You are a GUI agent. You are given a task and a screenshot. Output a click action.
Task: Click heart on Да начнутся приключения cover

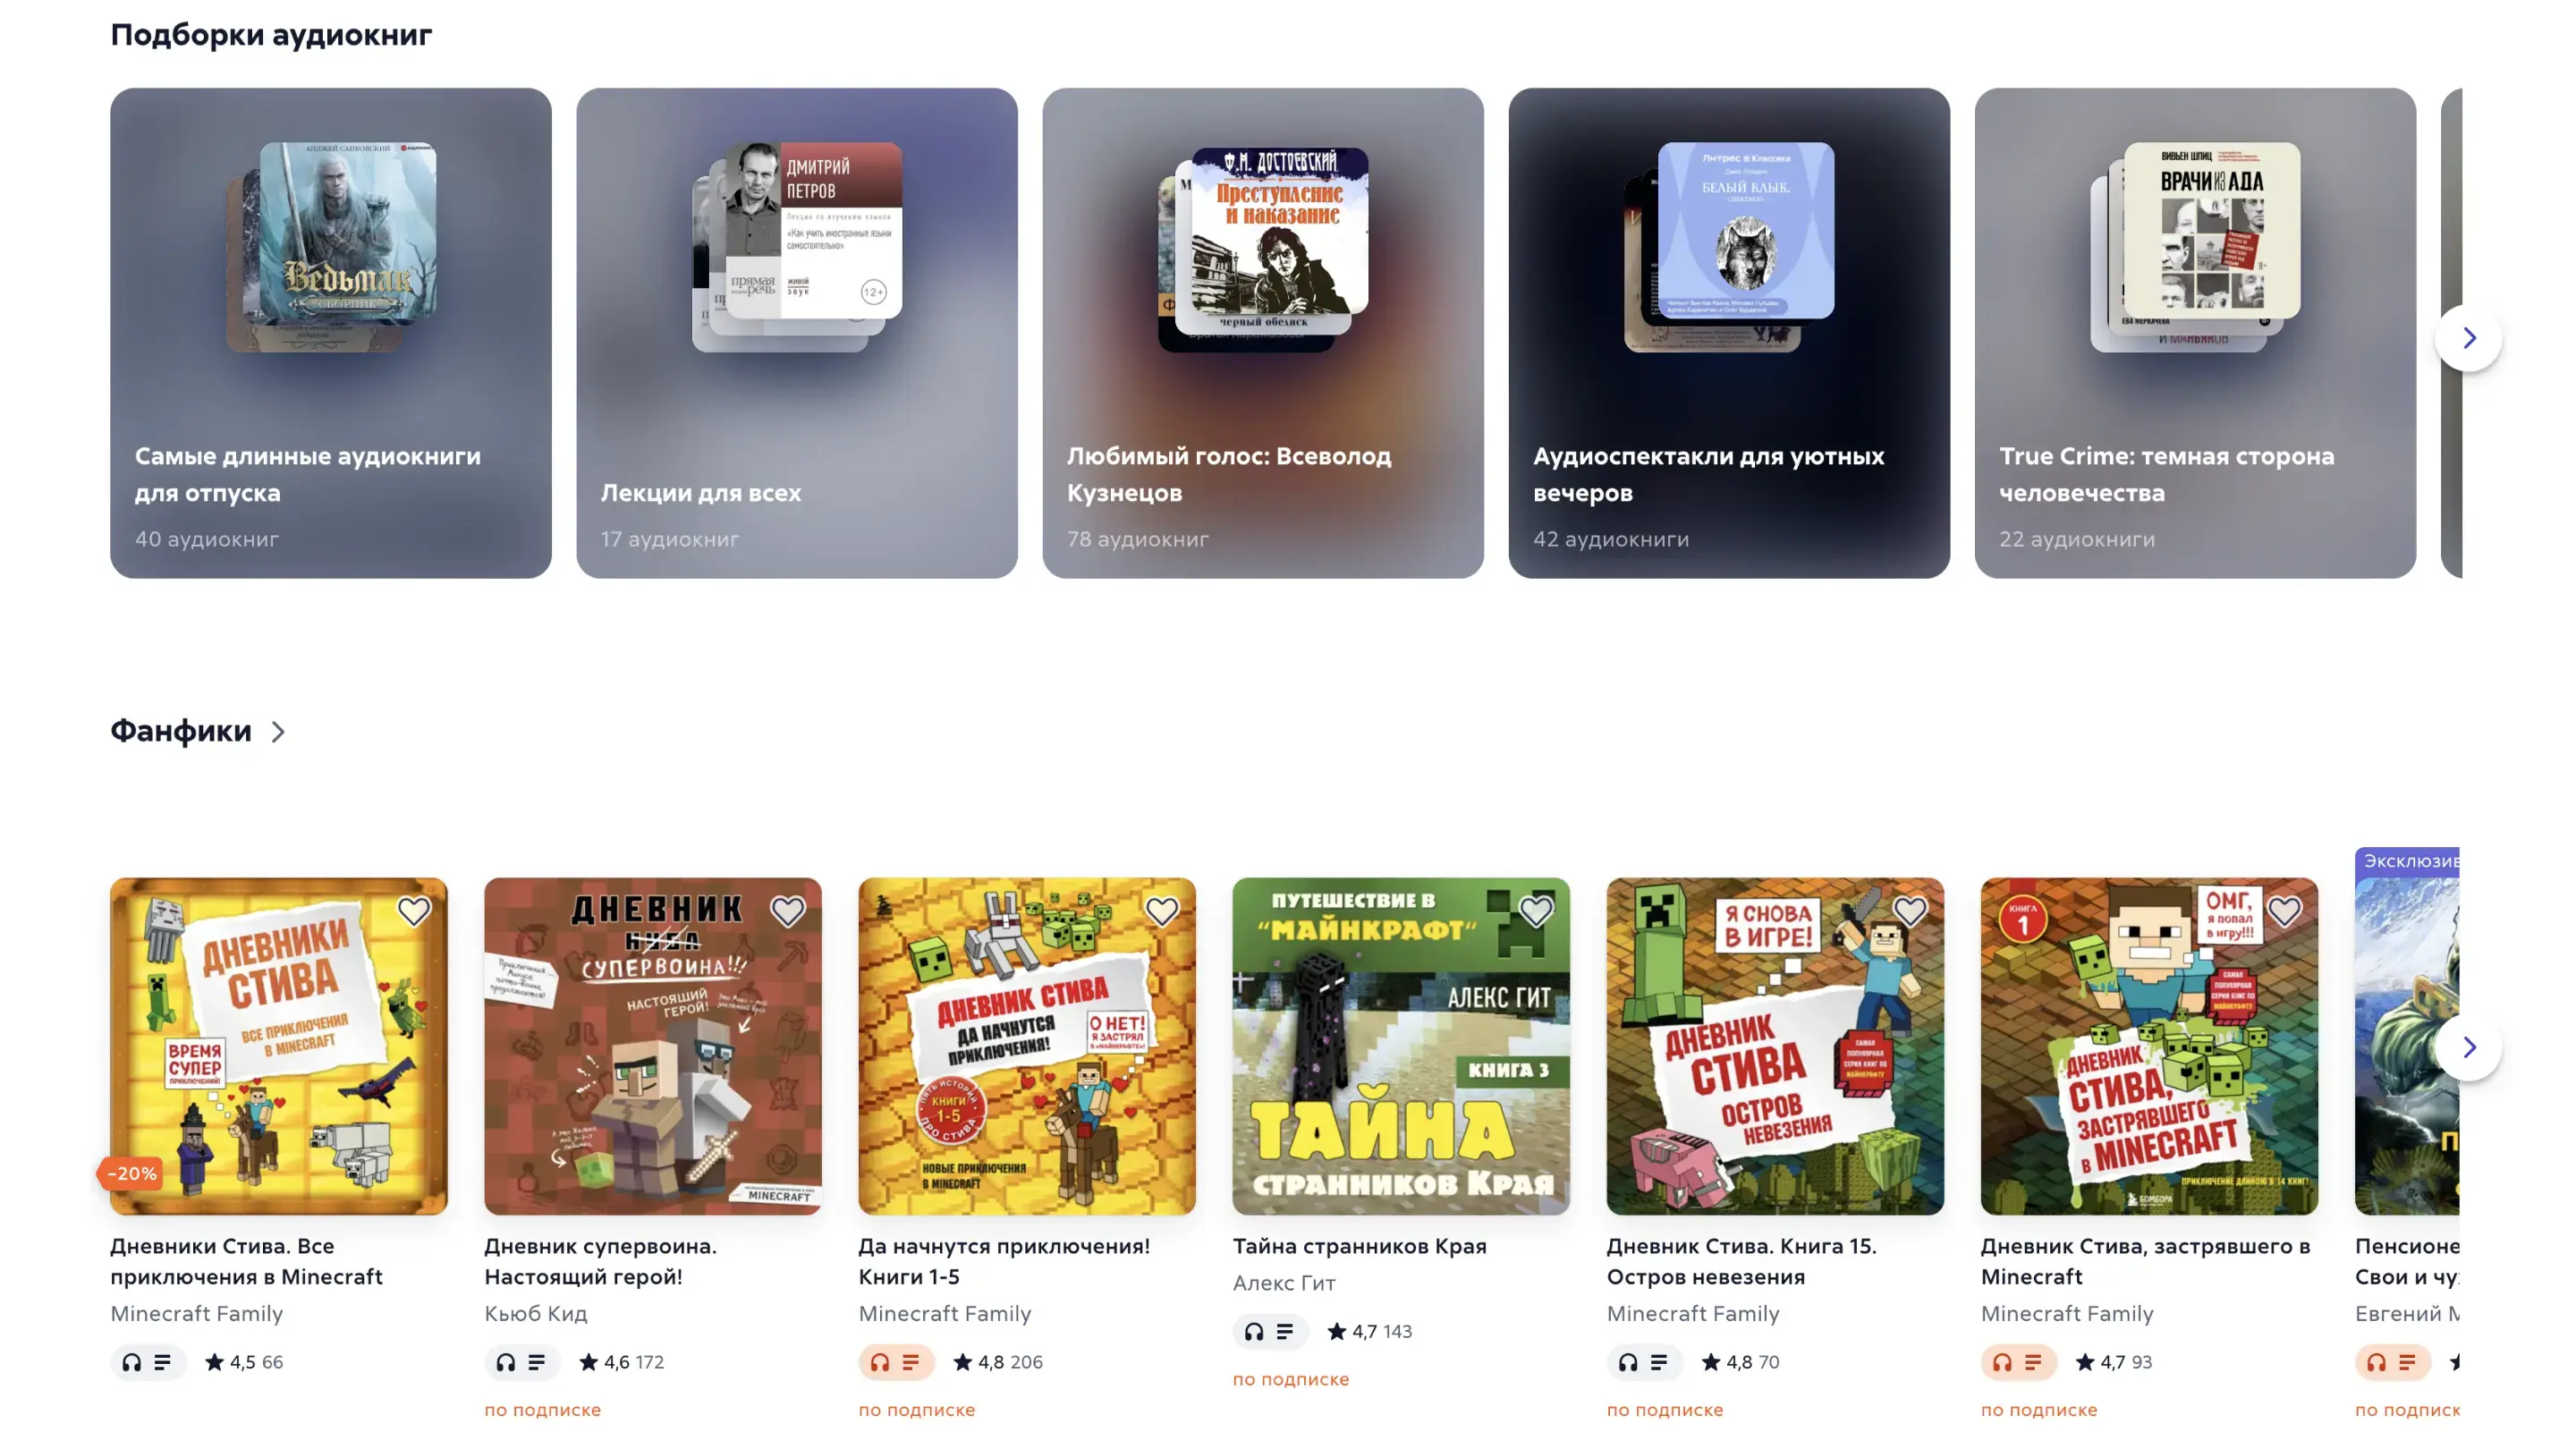[1162, 911]
